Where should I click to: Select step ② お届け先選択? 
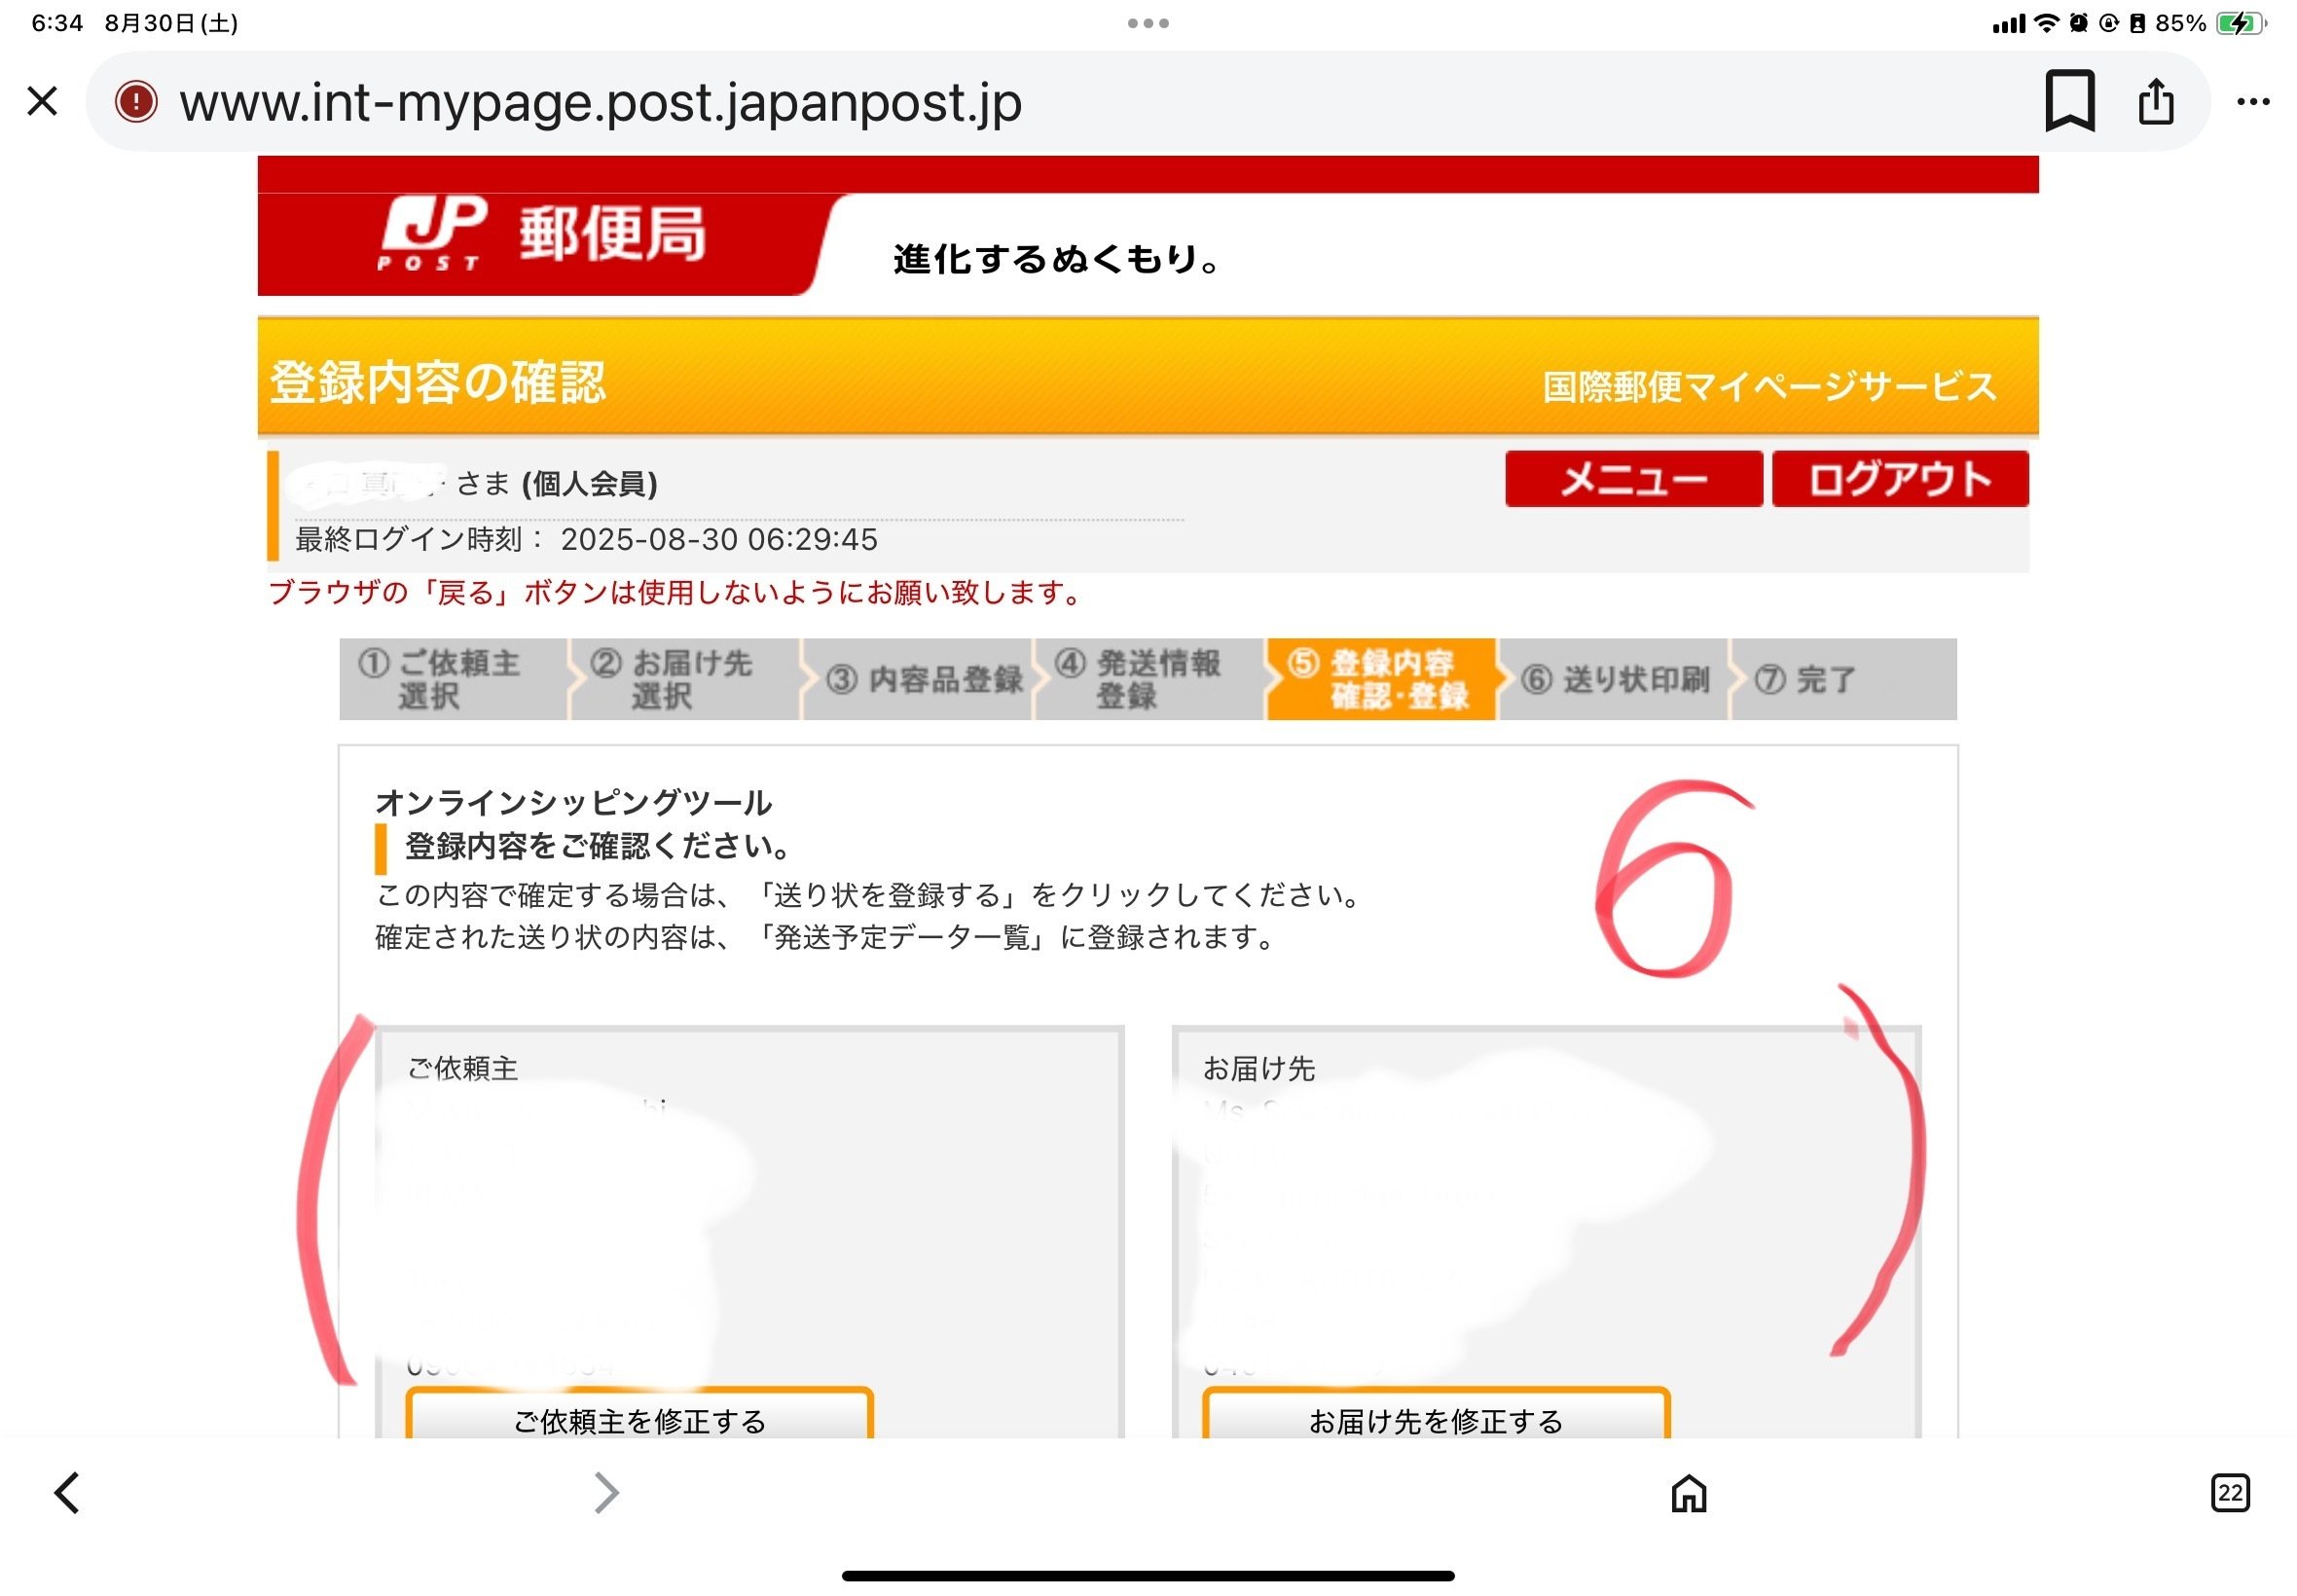coord(690,679)
